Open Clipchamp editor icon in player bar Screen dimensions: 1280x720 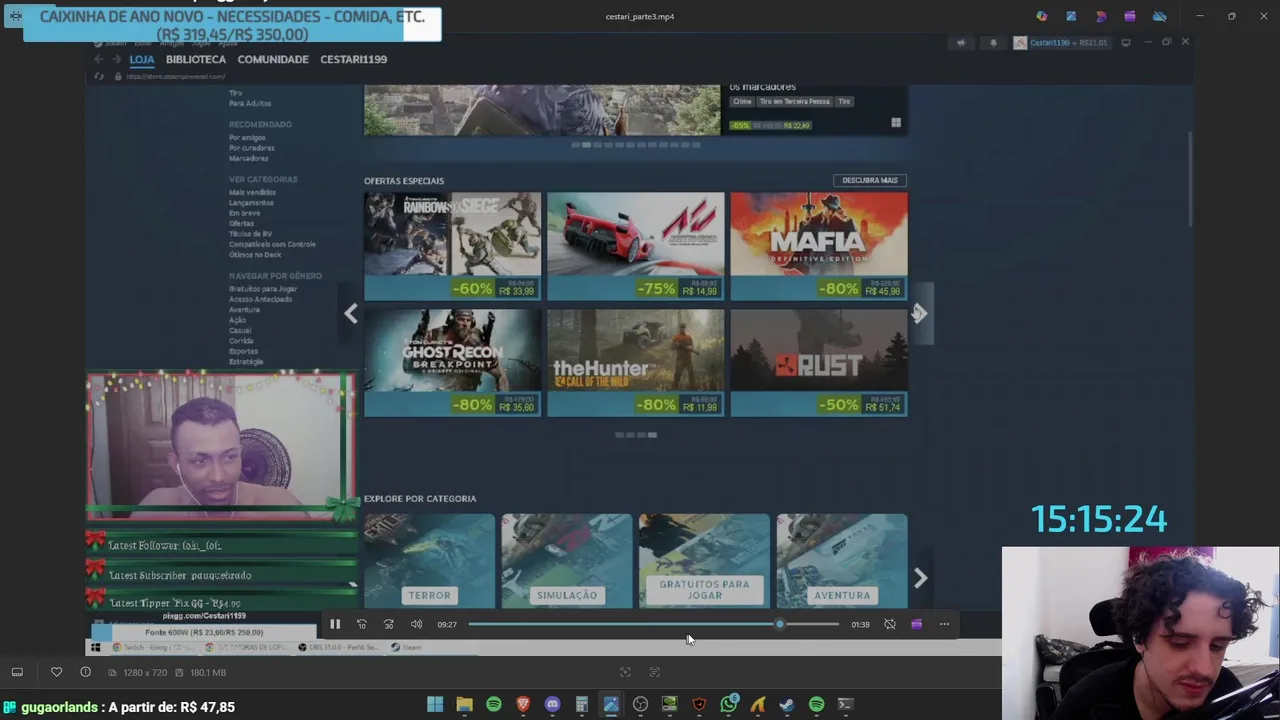917,624
